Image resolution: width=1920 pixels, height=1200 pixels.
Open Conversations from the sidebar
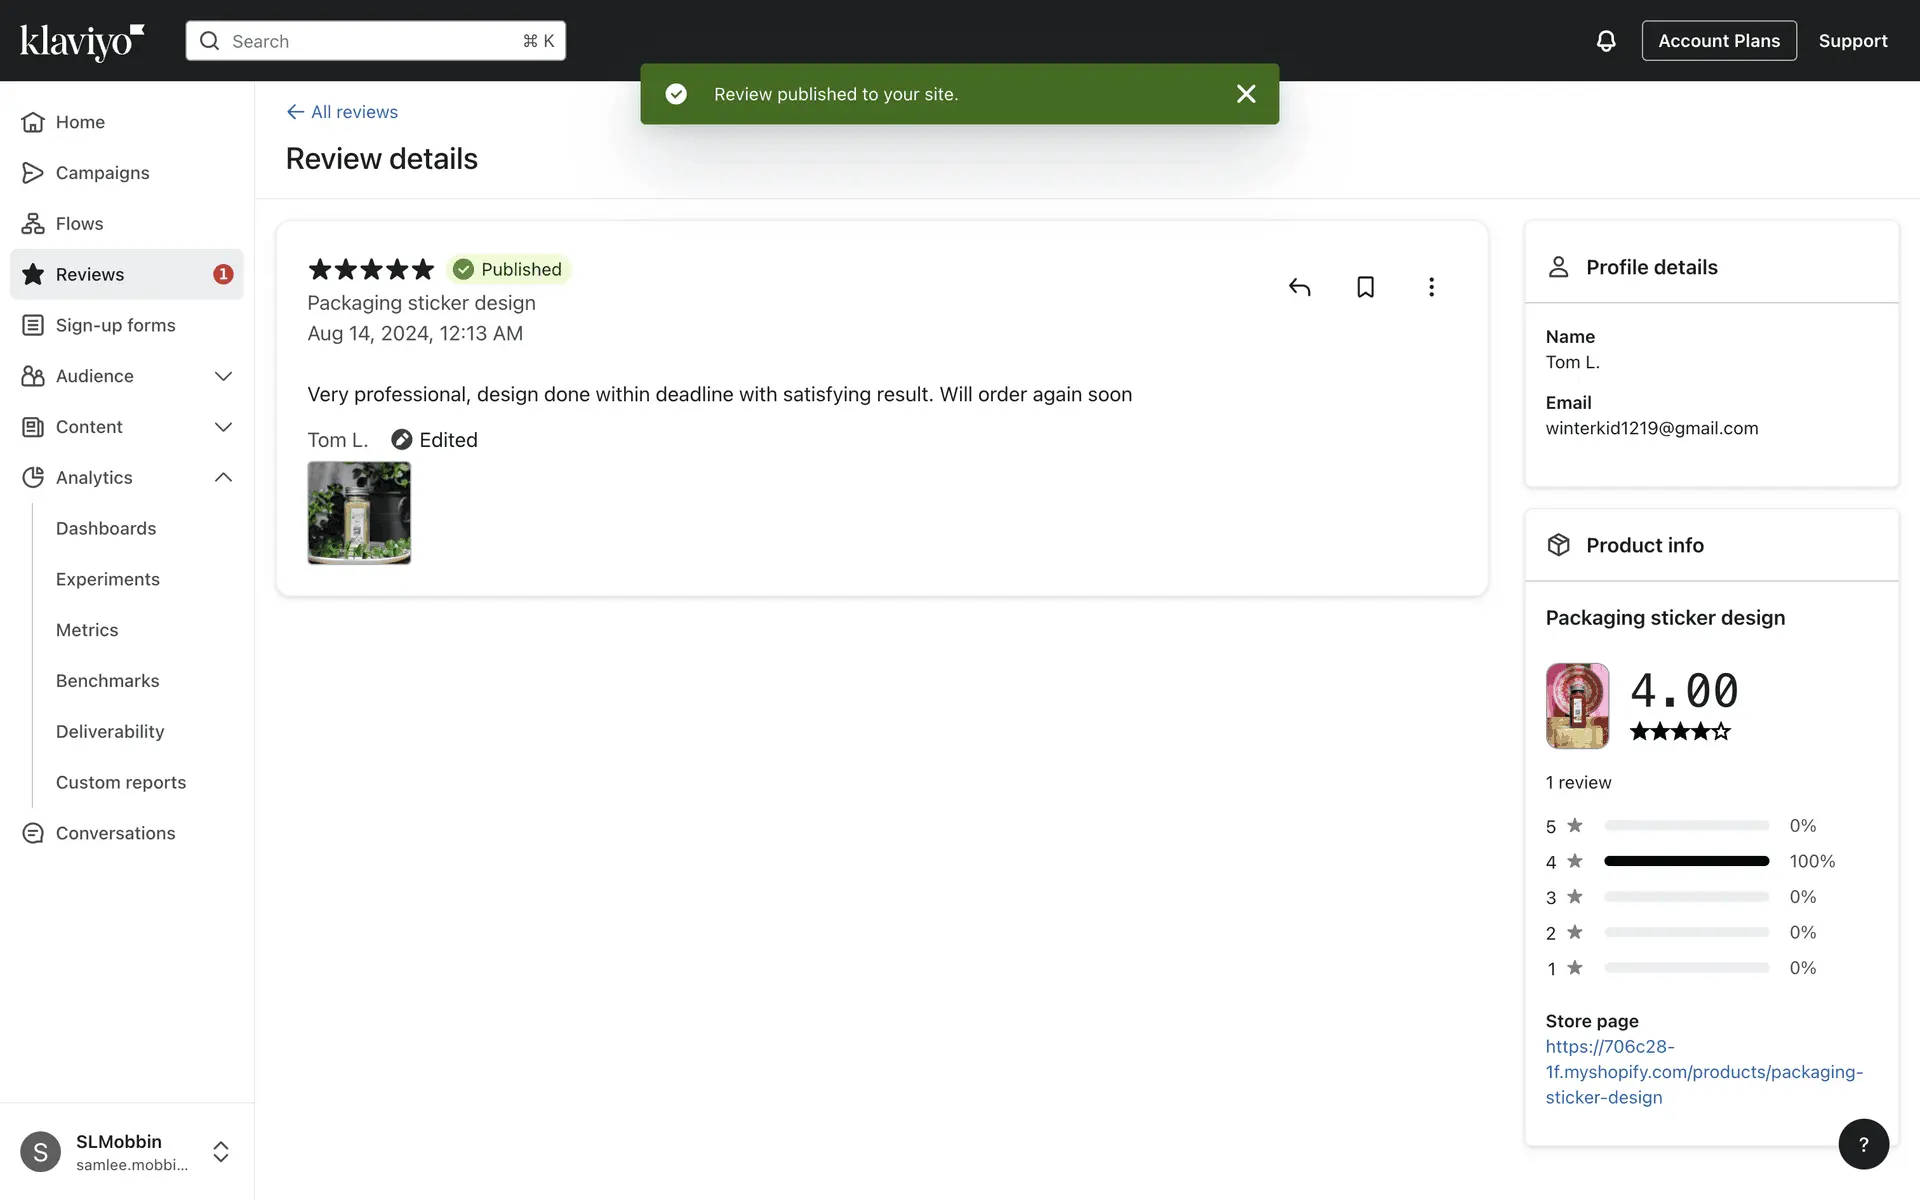coord(115,833)
